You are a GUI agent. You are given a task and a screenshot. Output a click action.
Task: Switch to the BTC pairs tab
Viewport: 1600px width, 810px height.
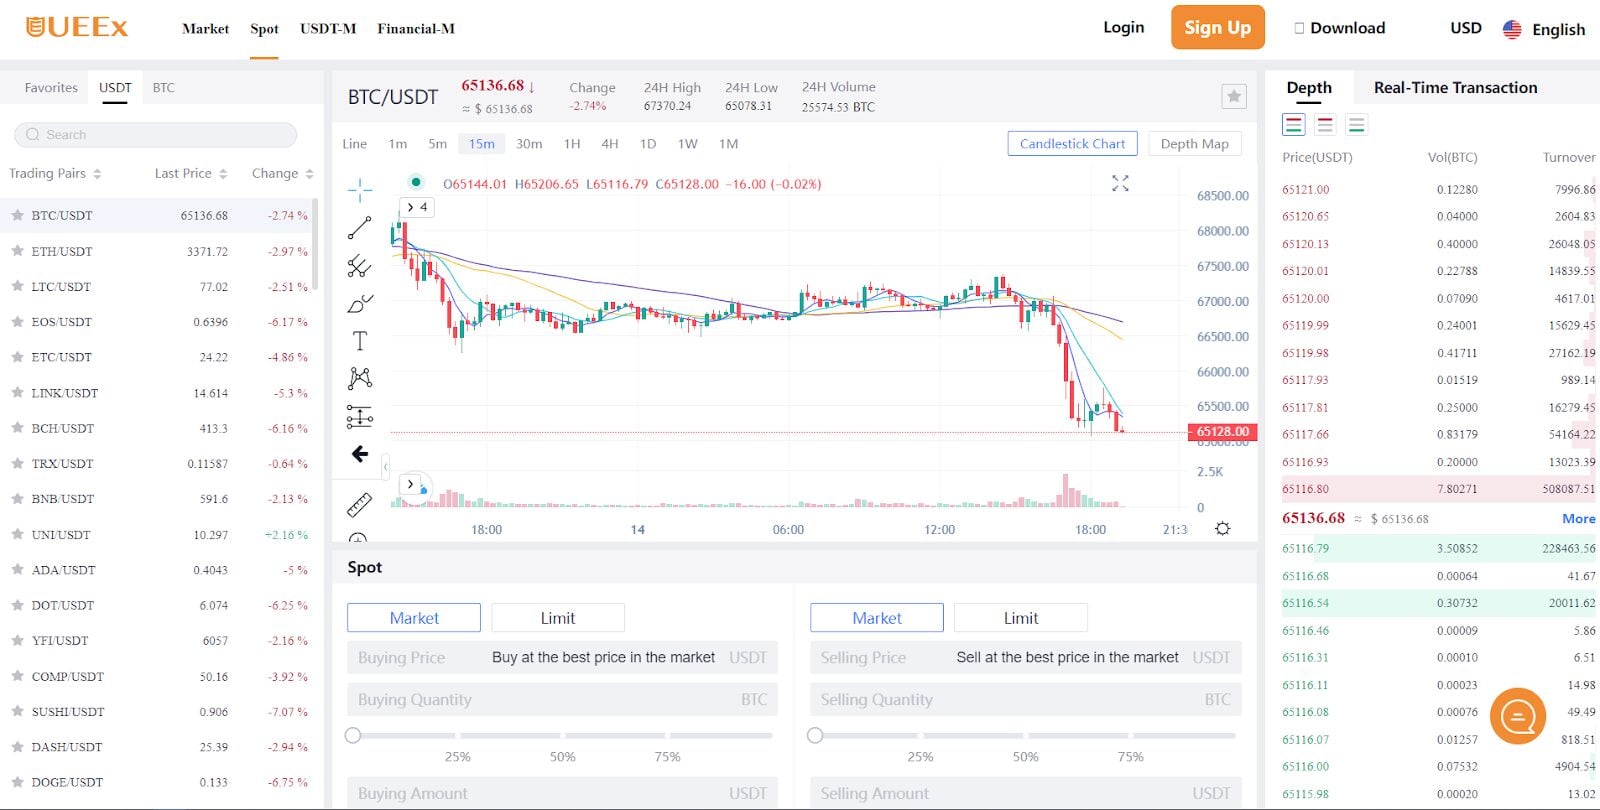pos(164,88)
